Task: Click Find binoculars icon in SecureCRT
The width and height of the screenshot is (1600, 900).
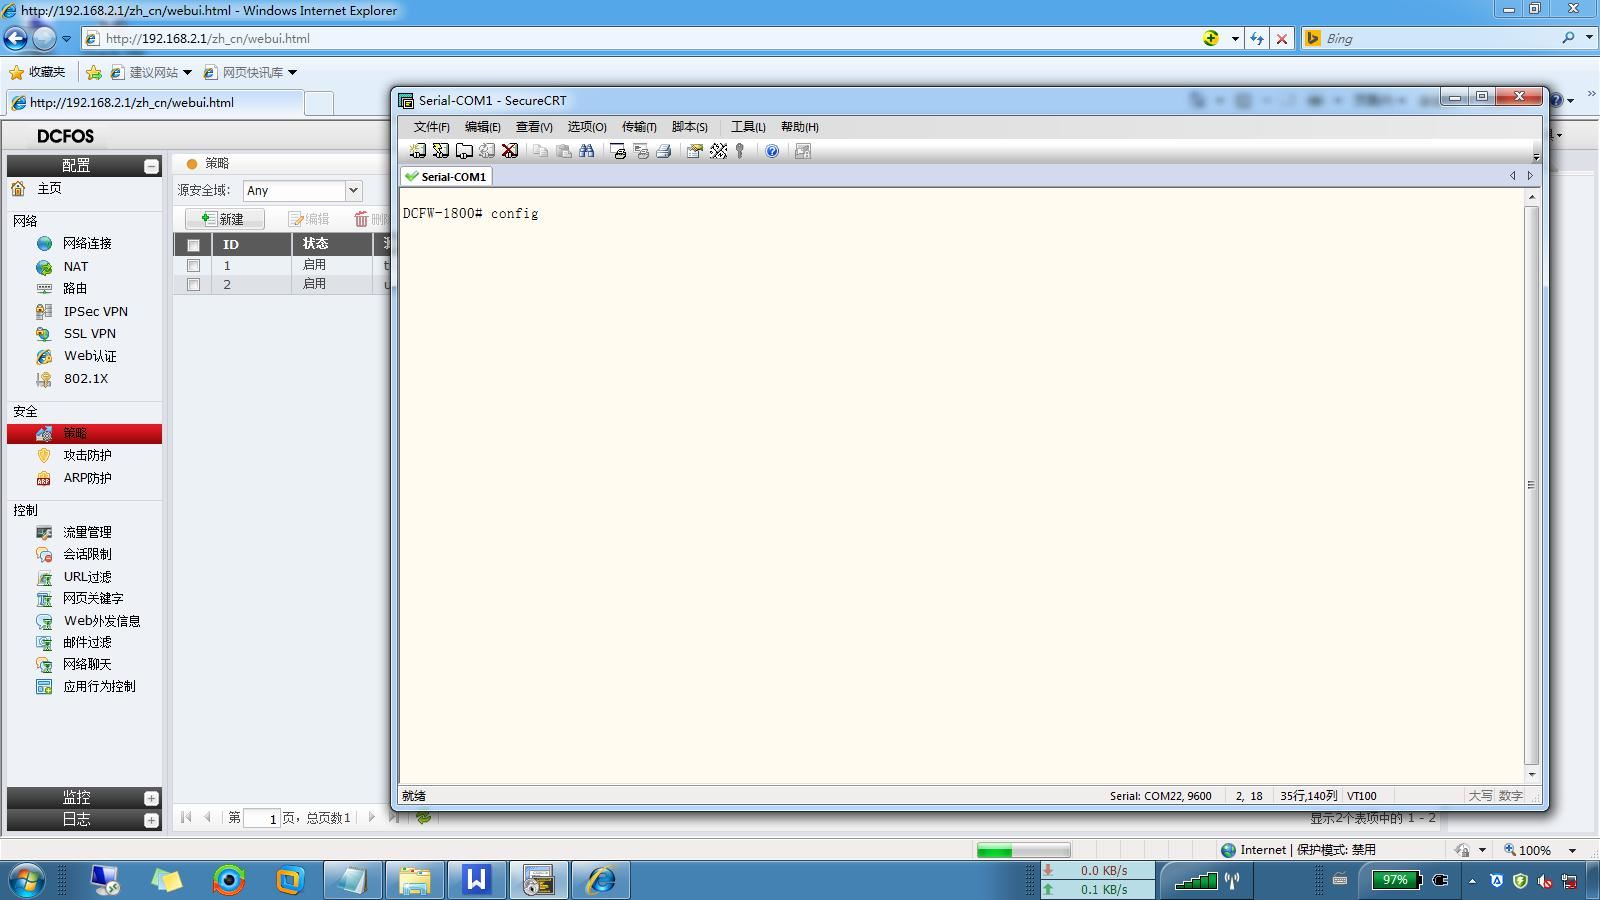Action: pyautogui.click(x=587, y=151)
